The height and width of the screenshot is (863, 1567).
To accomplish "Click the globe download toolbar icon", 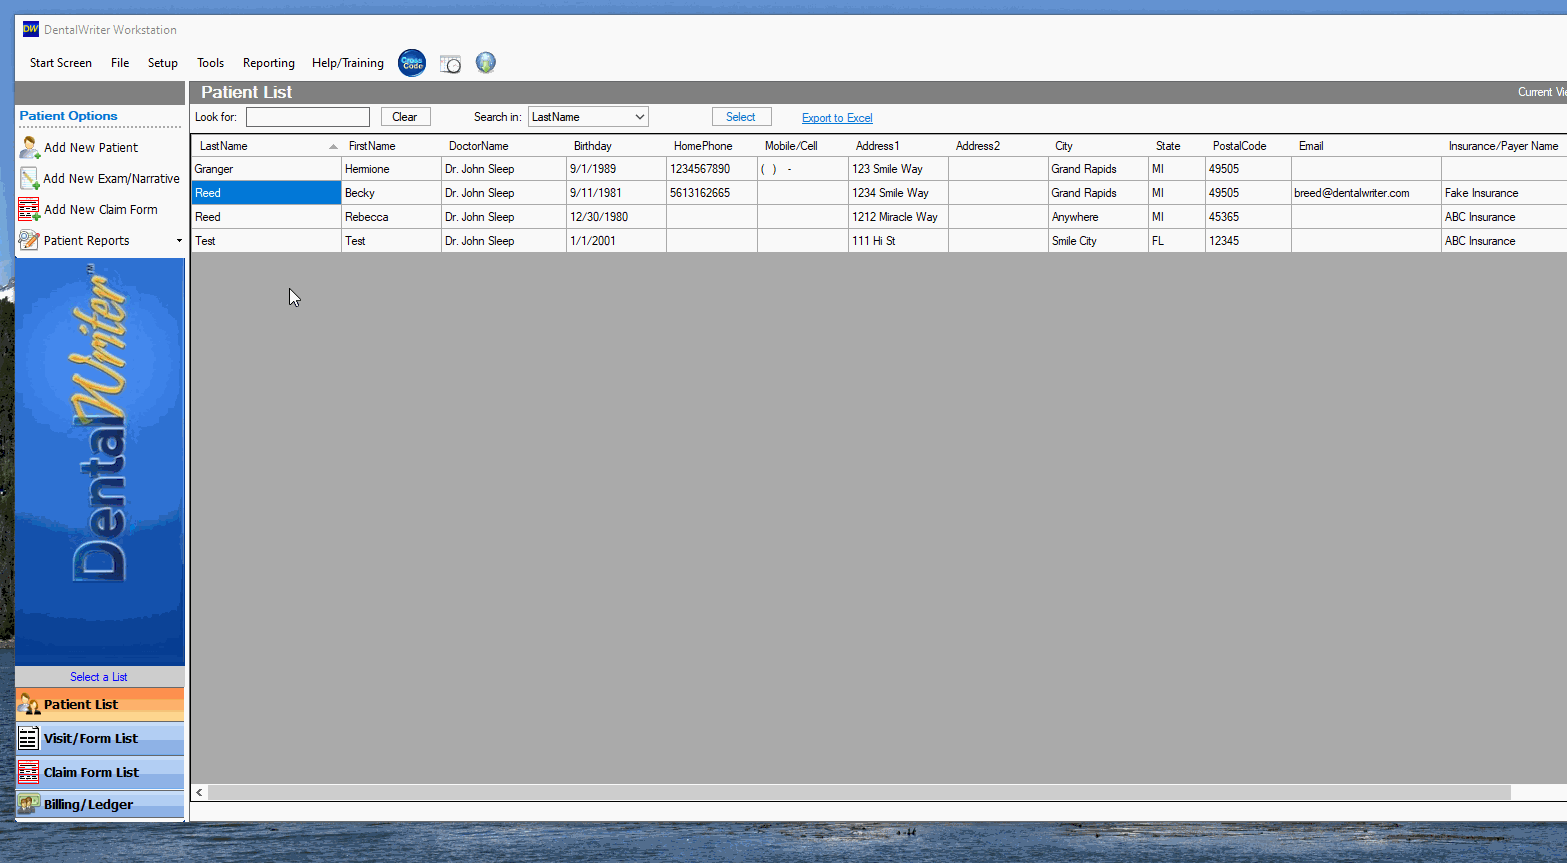I will [x=485, y=62].
